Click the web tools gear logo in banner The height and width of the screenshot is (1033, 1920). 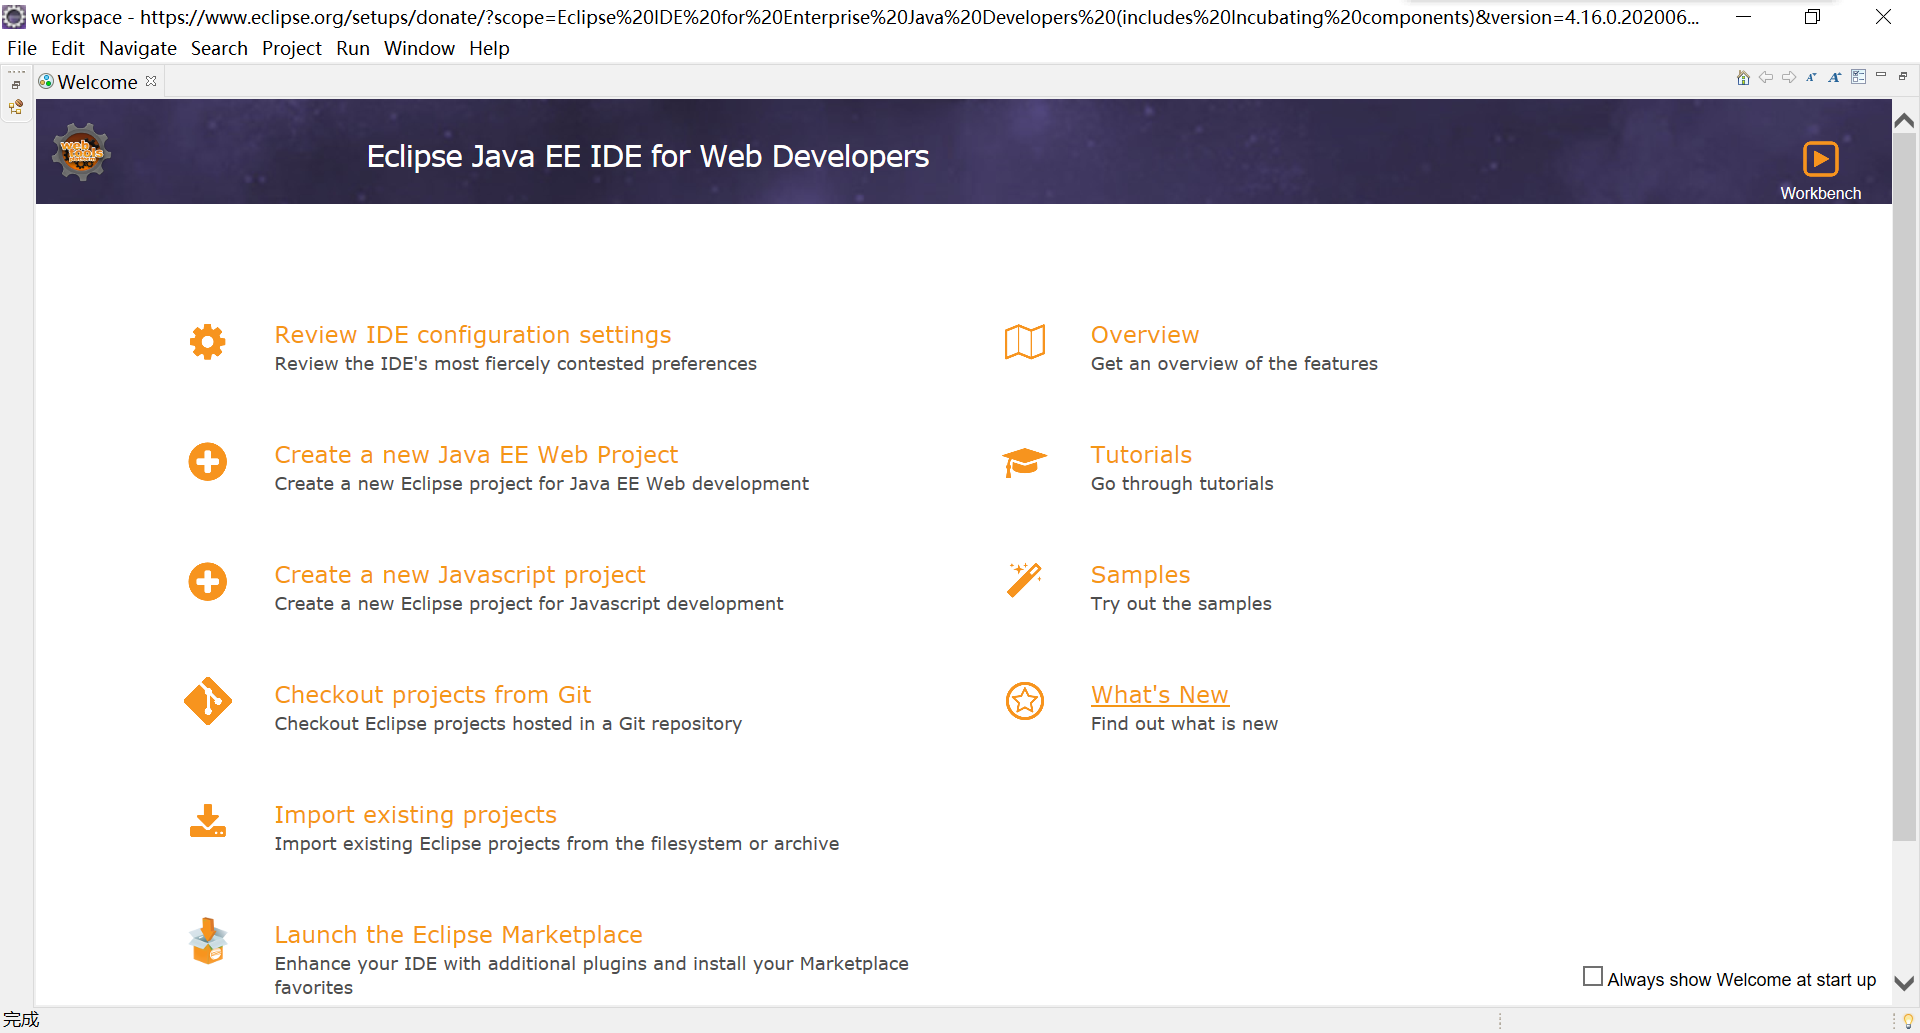(x=82, y=152)
